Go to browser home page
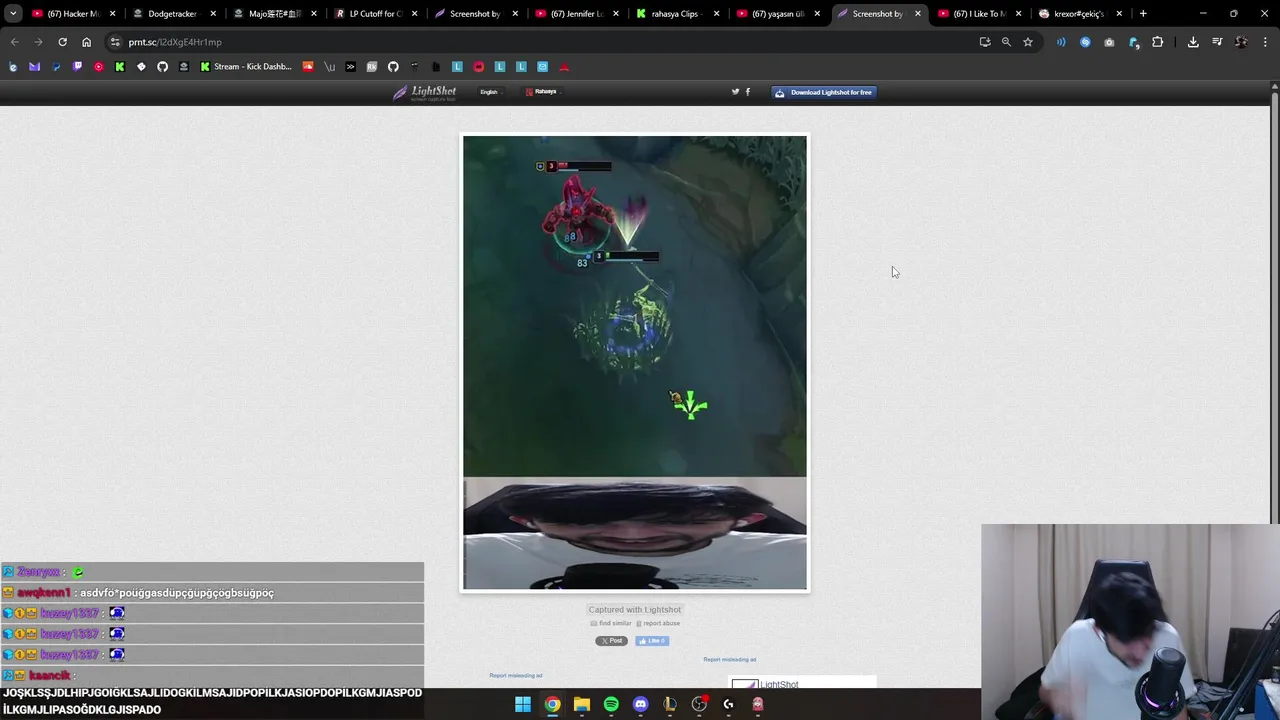This screenshot has height=720, width=1280. (86, 42)
